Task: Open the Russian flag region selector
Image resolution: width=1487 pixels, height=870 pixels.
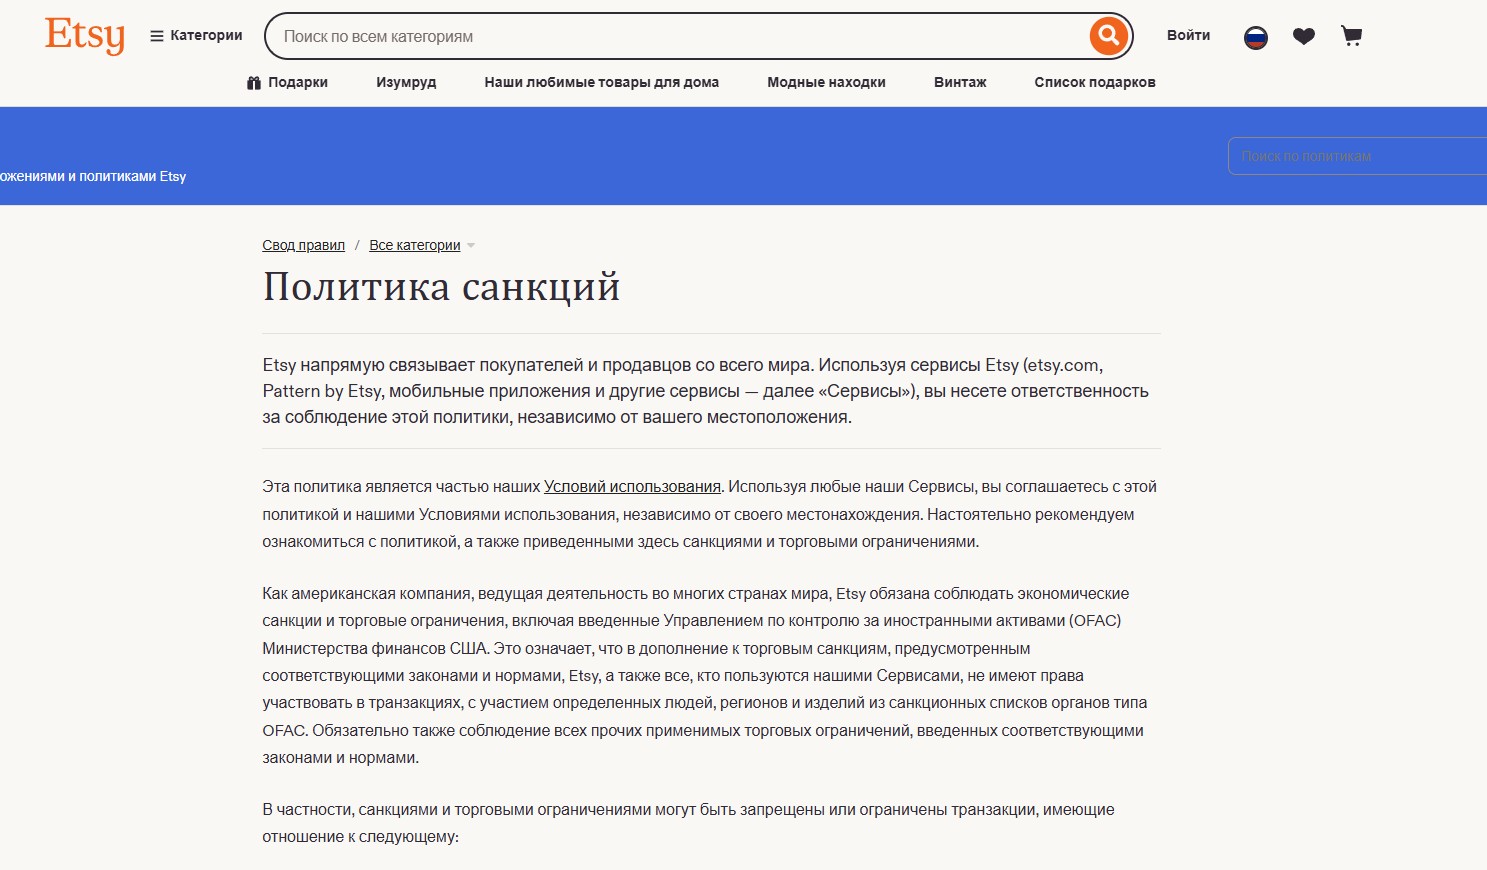Action: click(1256, 37)
